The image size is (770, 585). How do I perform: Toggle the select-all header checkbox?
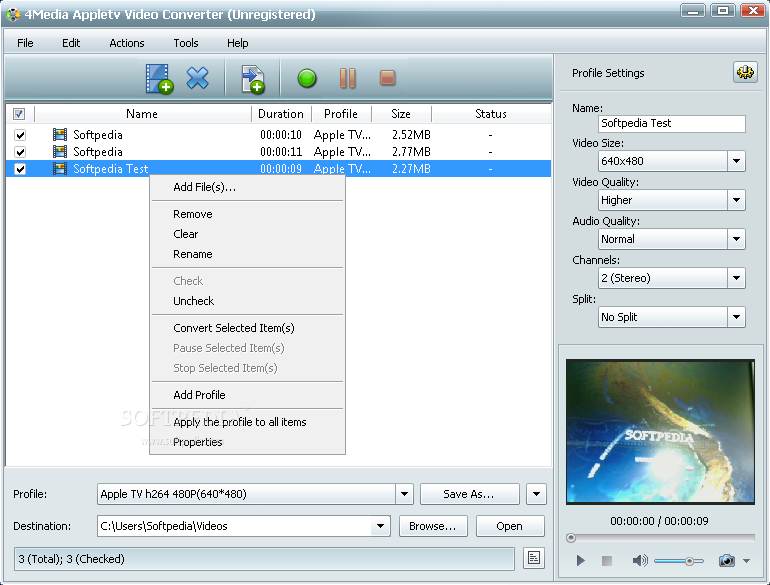click(19, 114)
